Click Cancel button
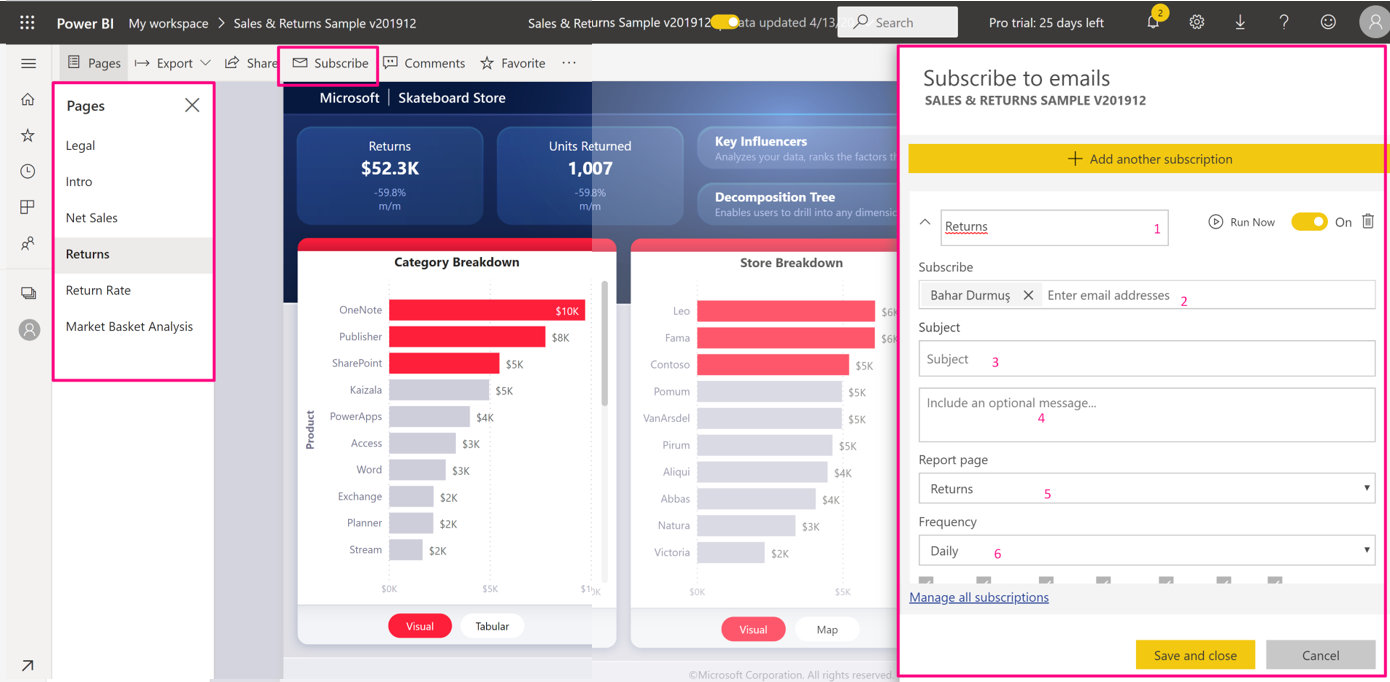 1320,655
